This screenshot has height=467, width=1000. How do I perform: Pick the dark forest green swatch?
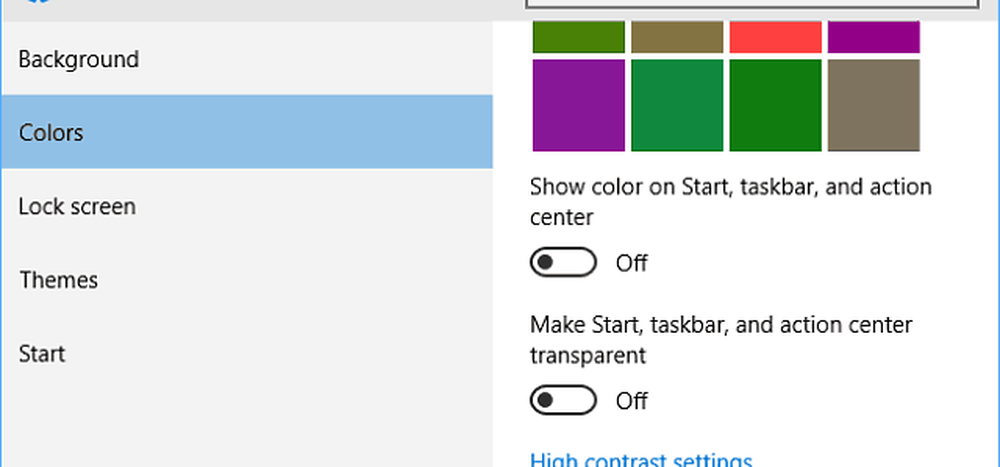[x=775, y=105]
